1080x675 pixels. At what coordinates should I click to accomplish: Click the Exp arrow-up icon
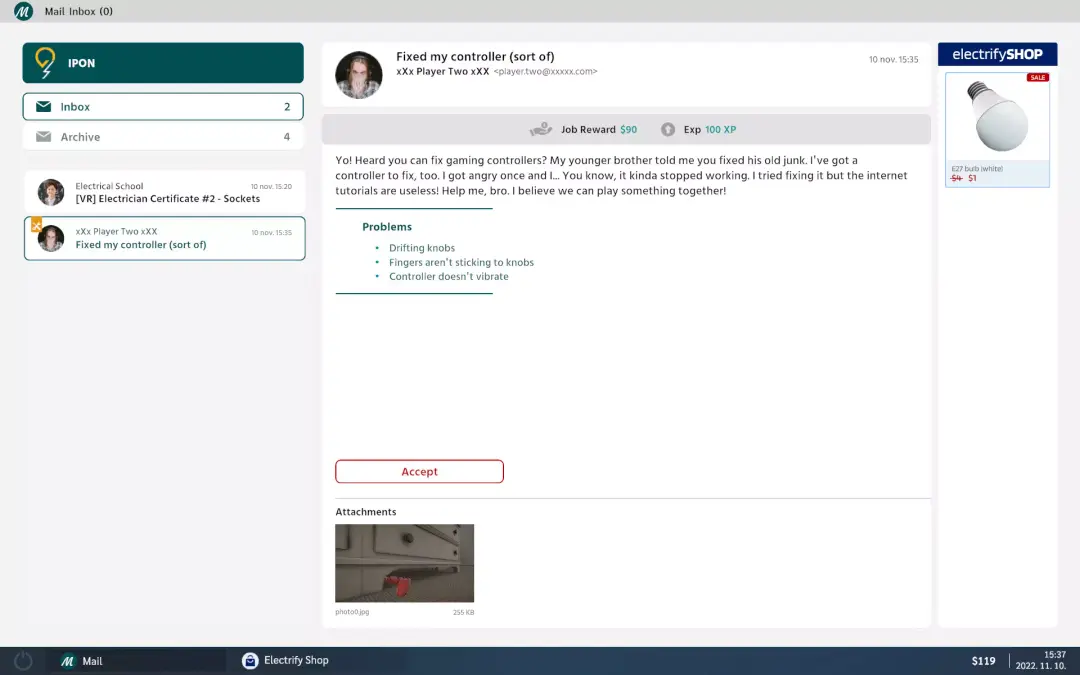(x=667, y=129)
